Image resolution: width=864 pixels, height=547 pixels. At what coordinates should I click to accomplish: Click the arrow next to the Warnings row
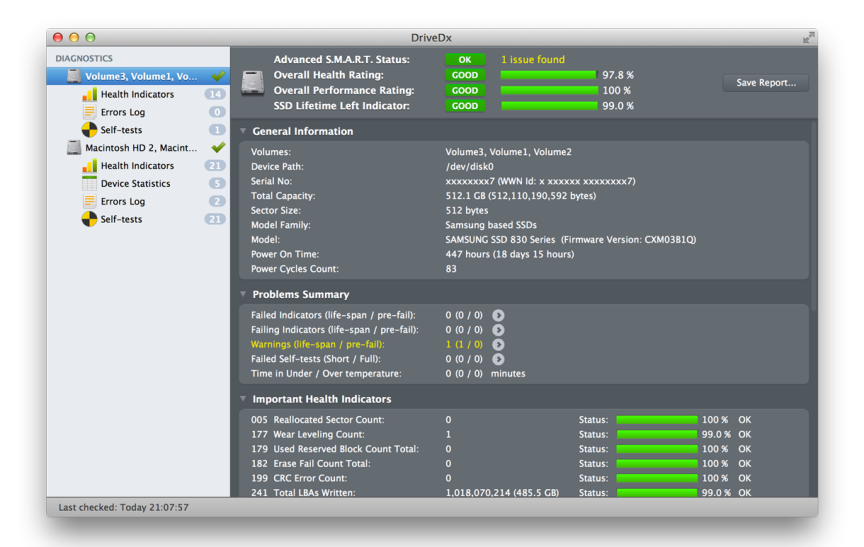pos(498,344)
